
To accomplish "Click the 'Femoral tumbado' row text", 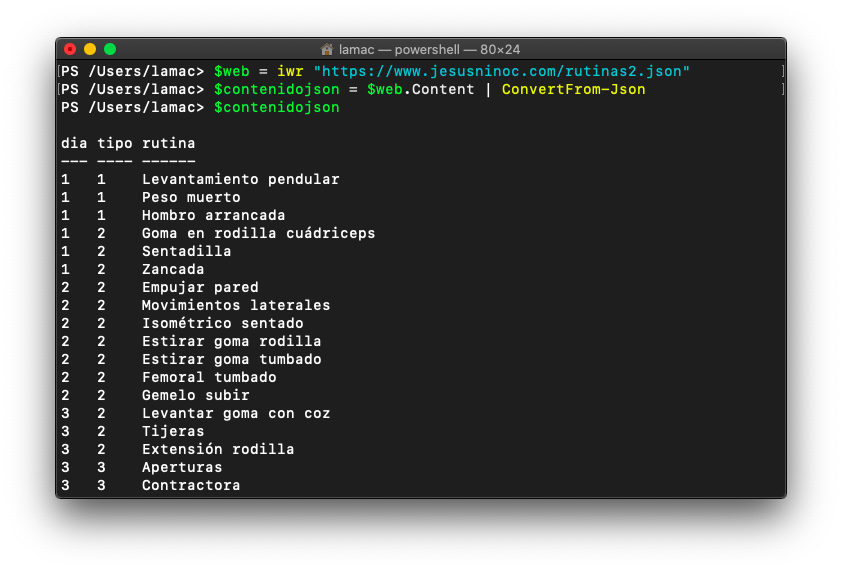I will click(209, 378).
